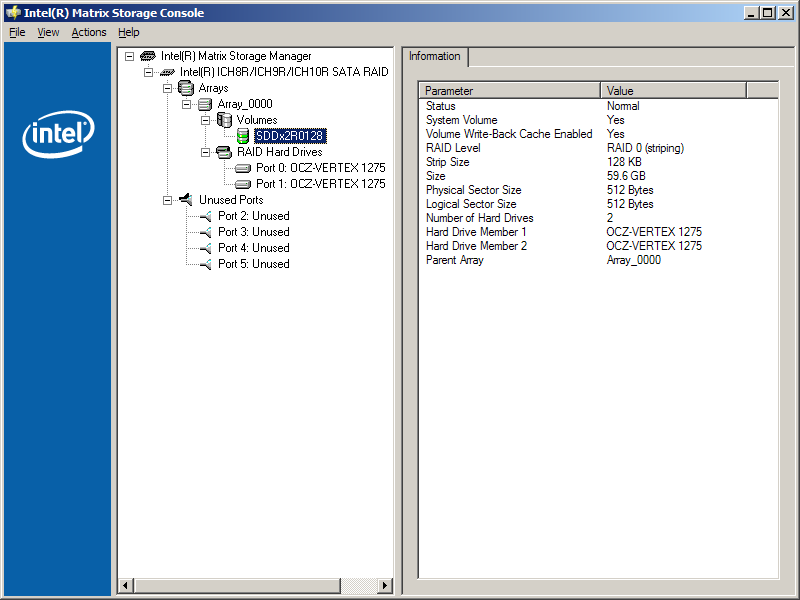The image size is (800, 600).
Task: Click the Volumes folder icon
Action: (224, 120)
